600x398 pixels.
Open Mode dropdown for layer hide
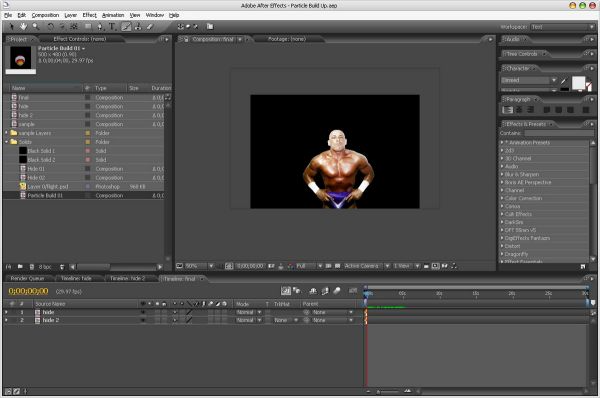[249, 312]
